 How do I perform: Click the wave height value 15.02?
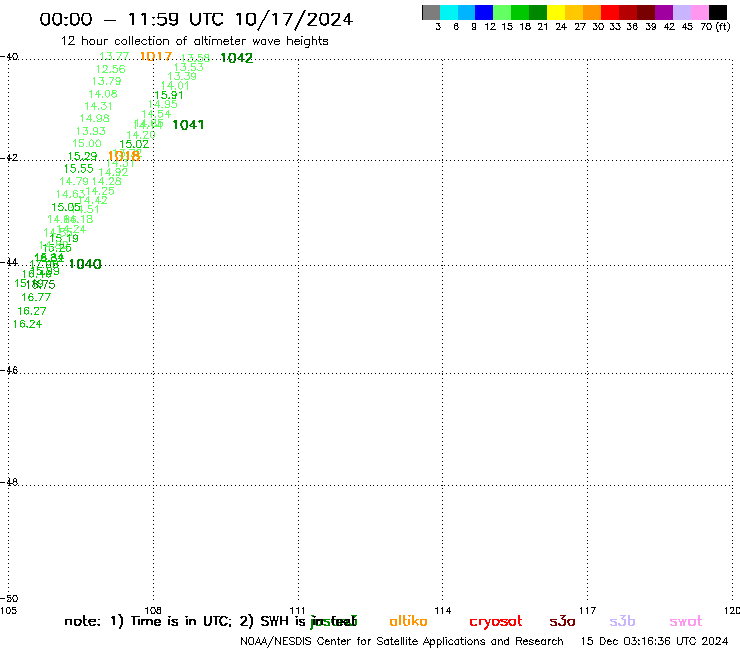[134, 144]
